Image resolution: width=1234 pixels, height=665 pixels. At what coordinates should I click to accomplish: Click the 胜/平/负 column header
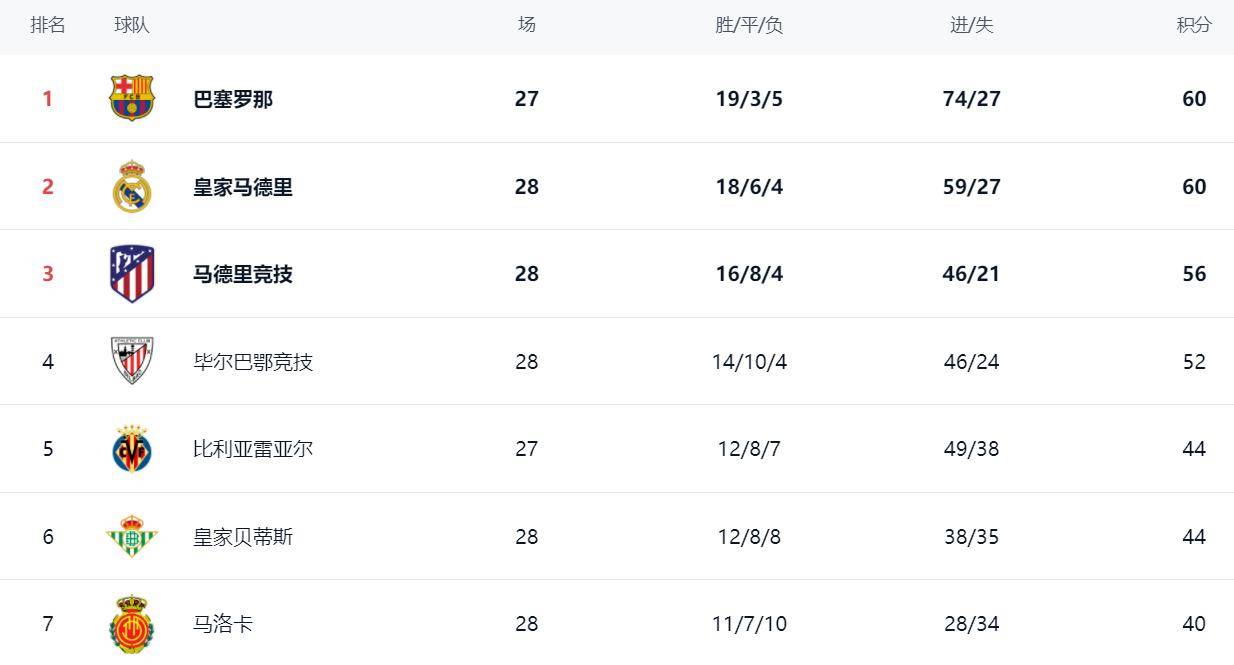[x=749, y=25]
